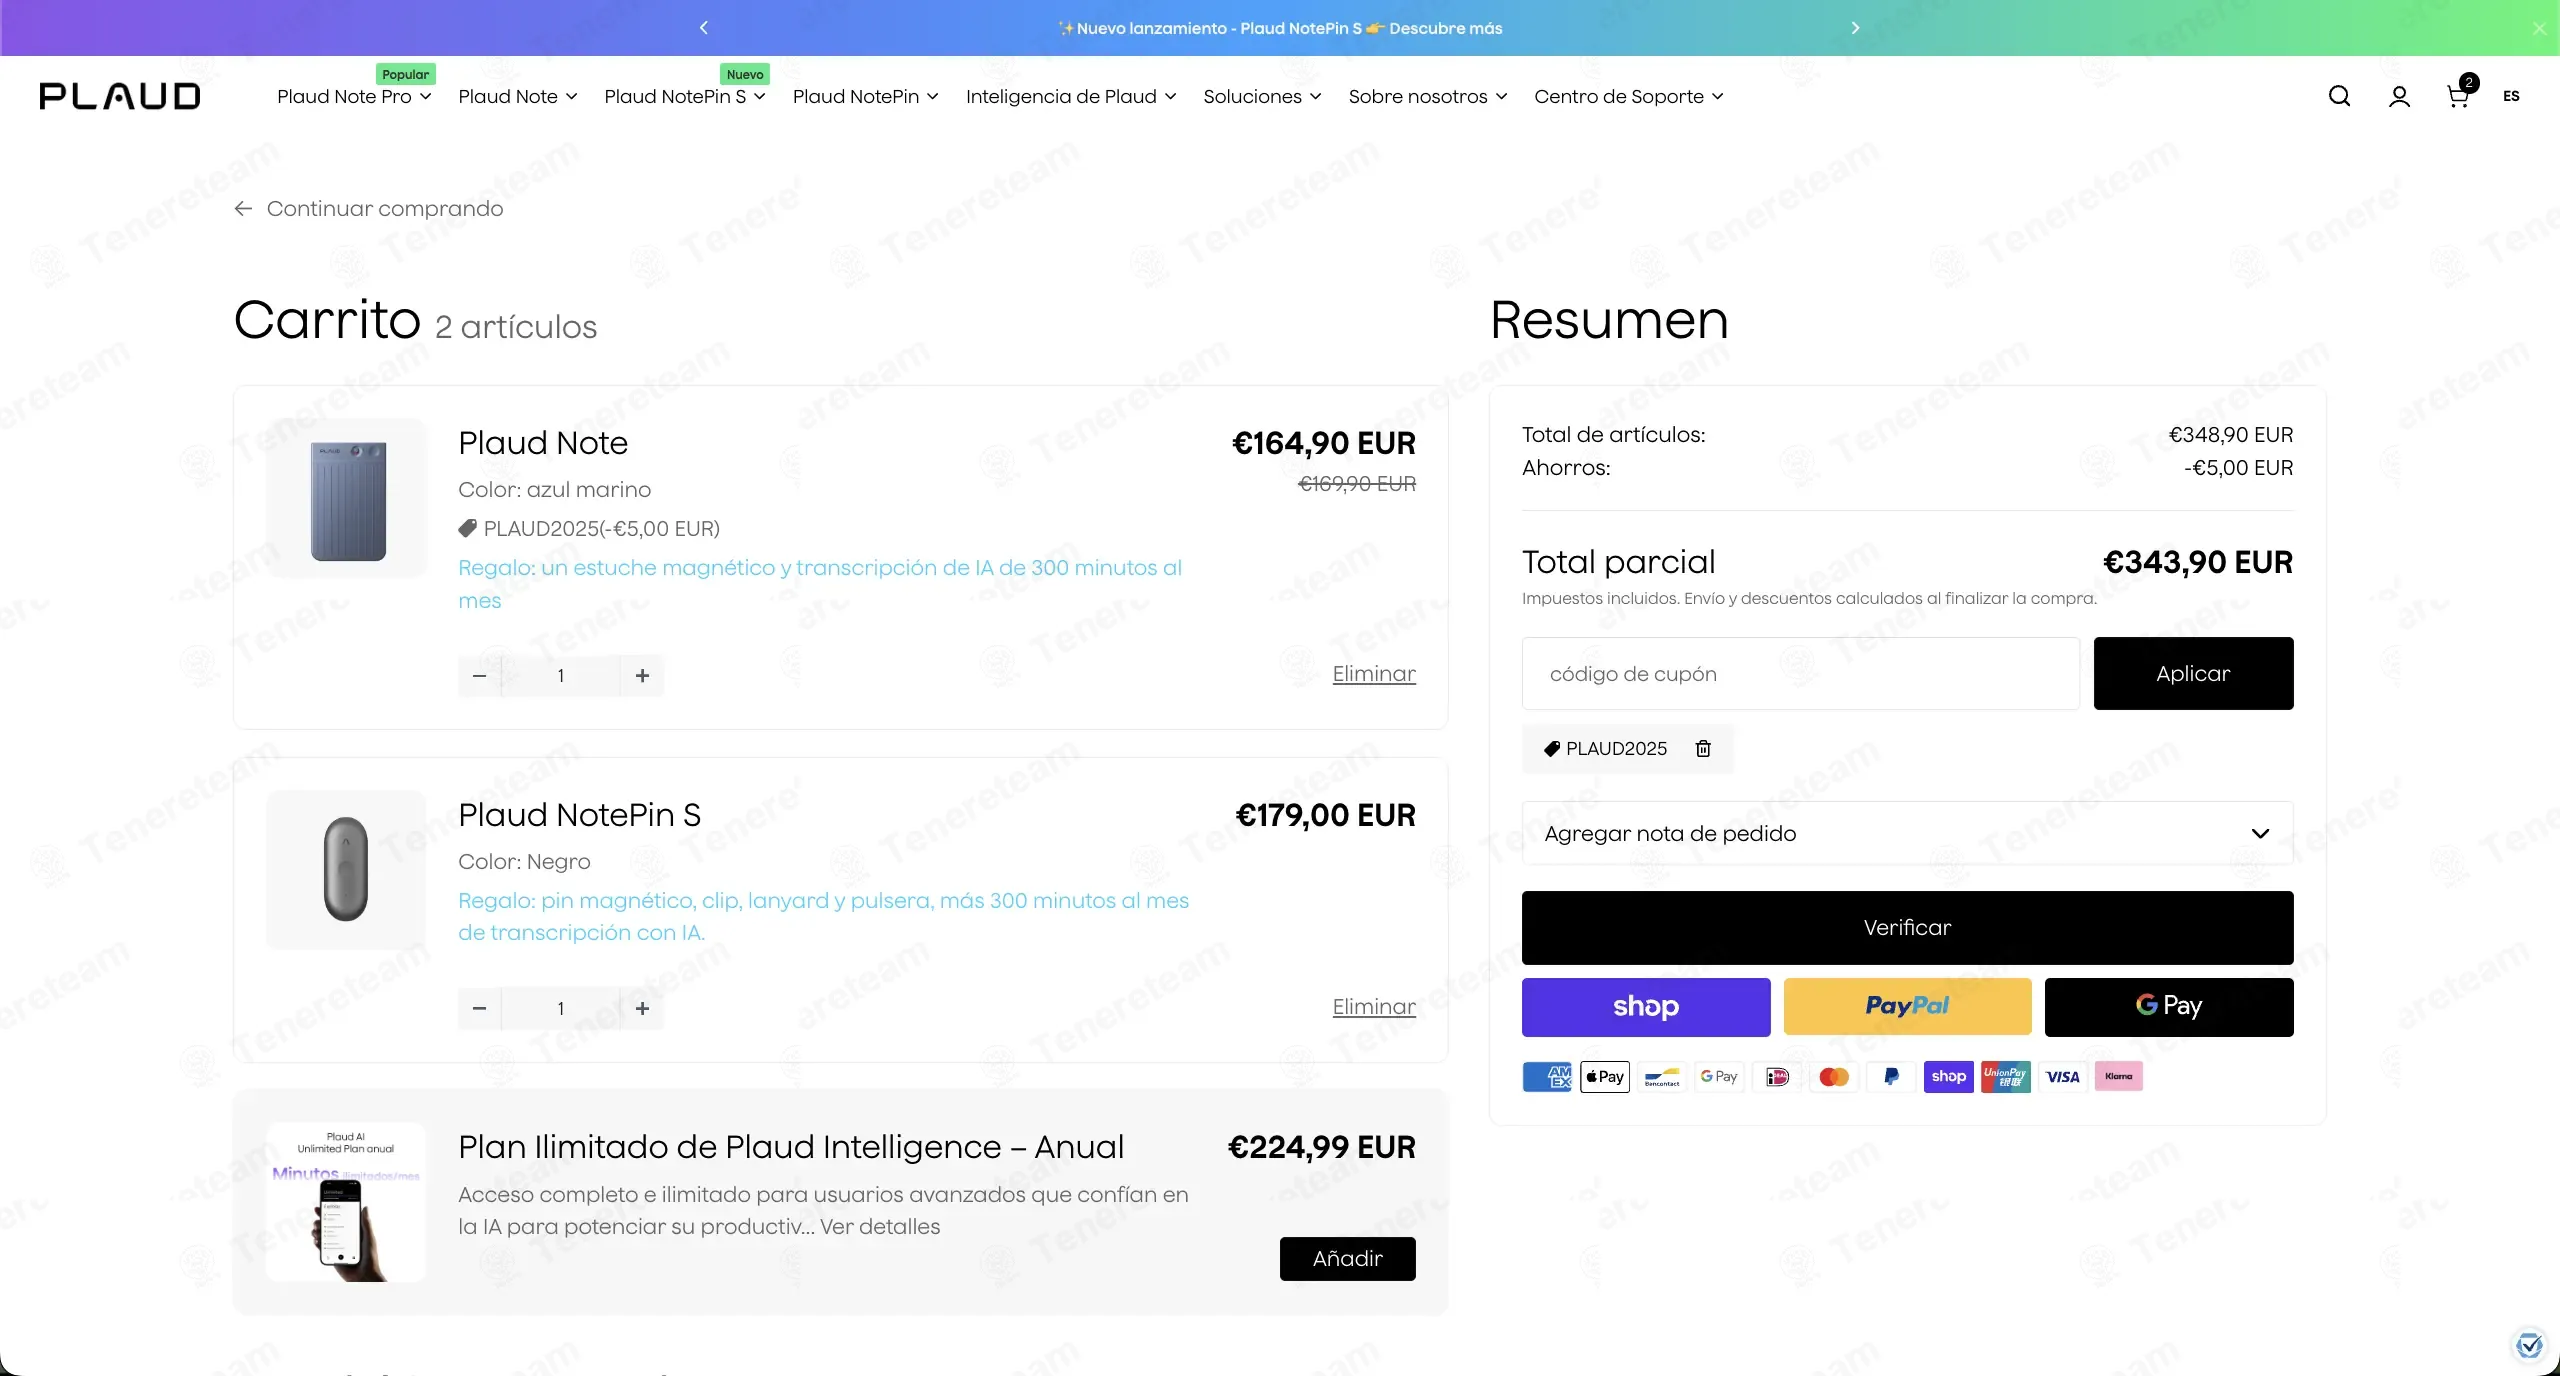Expand Plaud NotePin S menu
The image size is (2560, 1376).
tap(685, 97)
